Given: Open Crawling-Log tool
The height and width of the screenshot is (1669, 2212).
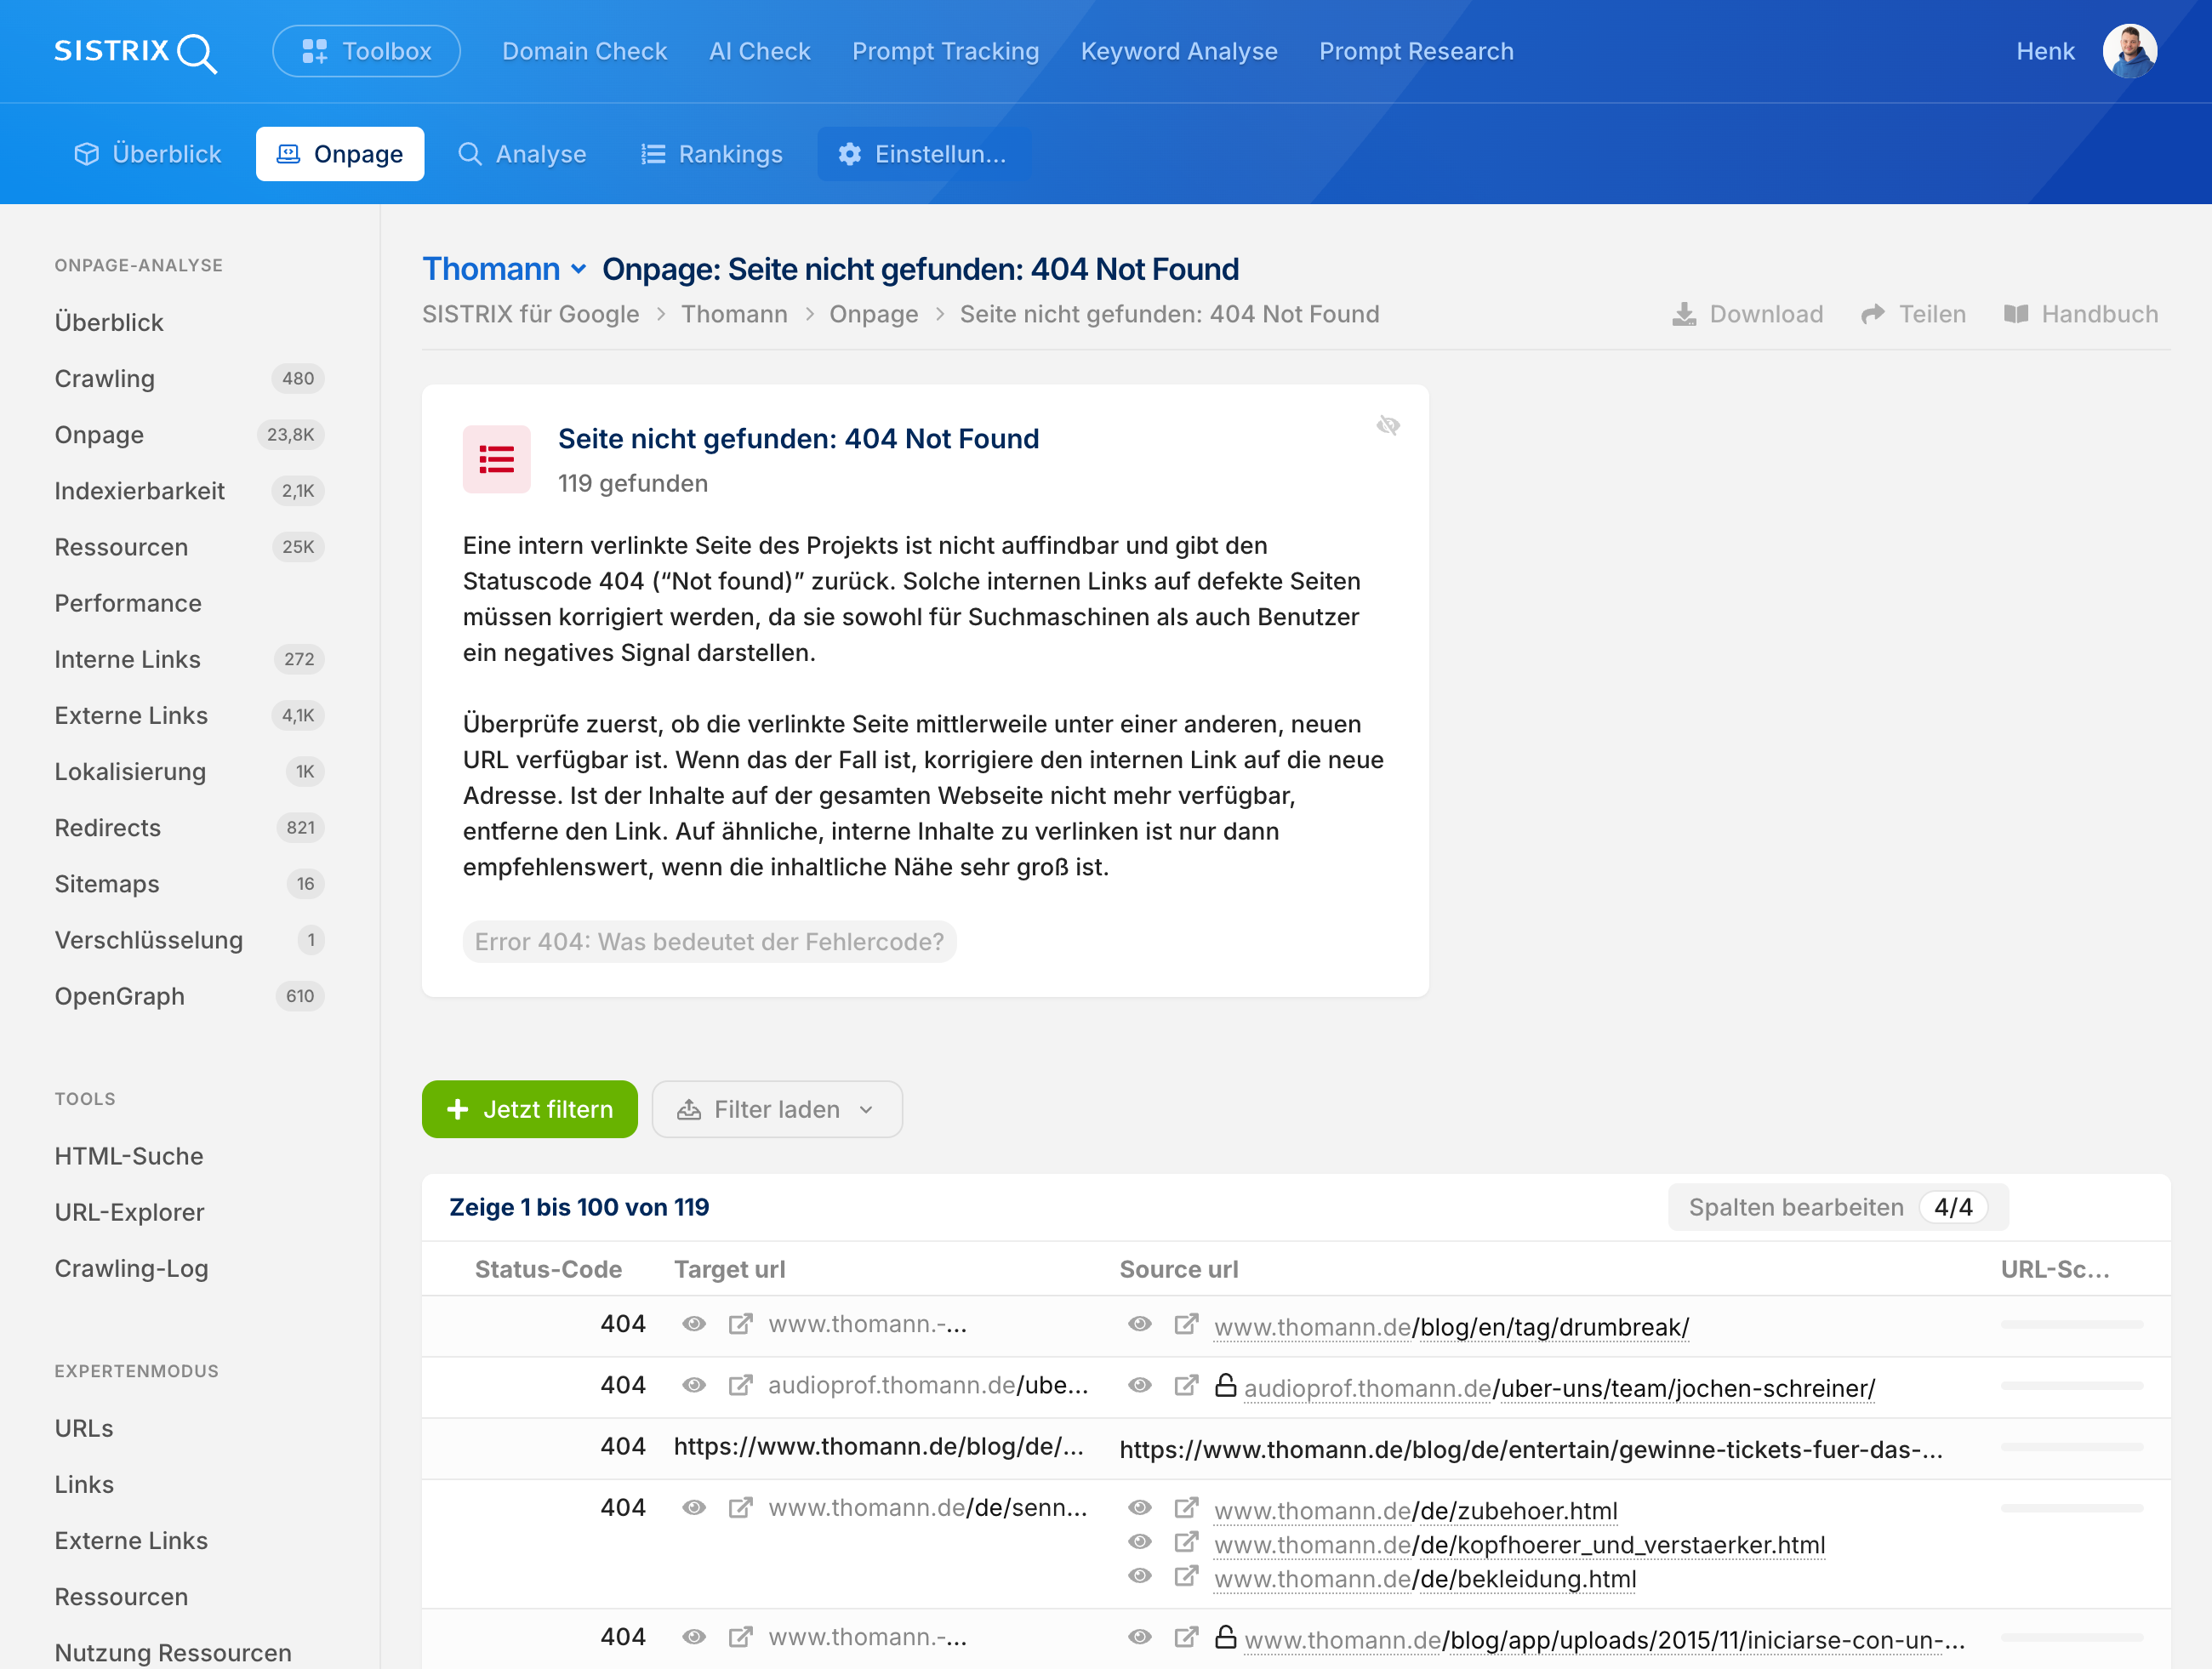Looking at the screenshot, I should tap(131, 1268).
